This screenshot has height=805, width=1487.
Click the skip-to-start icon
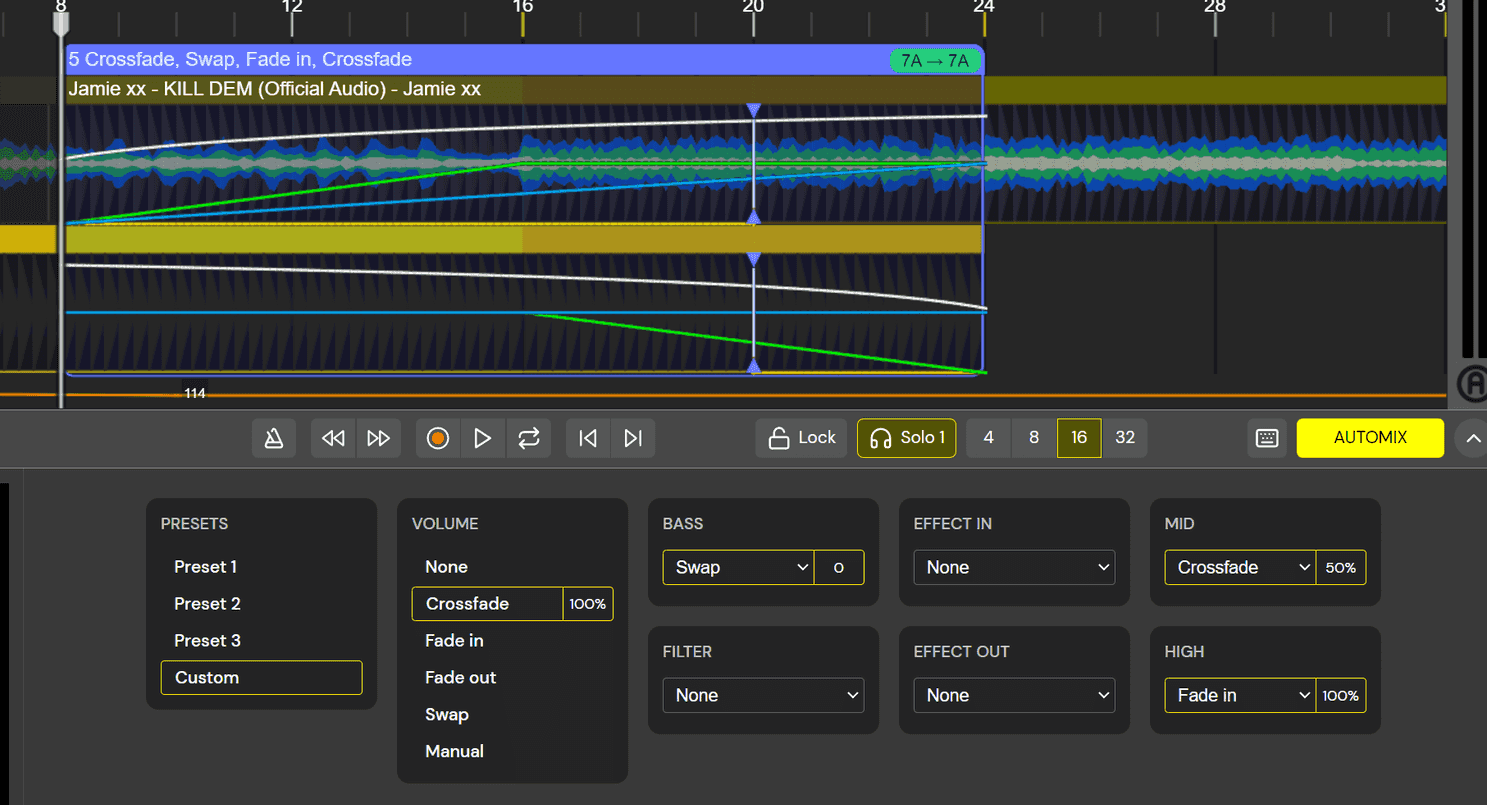tap(587, 437)
